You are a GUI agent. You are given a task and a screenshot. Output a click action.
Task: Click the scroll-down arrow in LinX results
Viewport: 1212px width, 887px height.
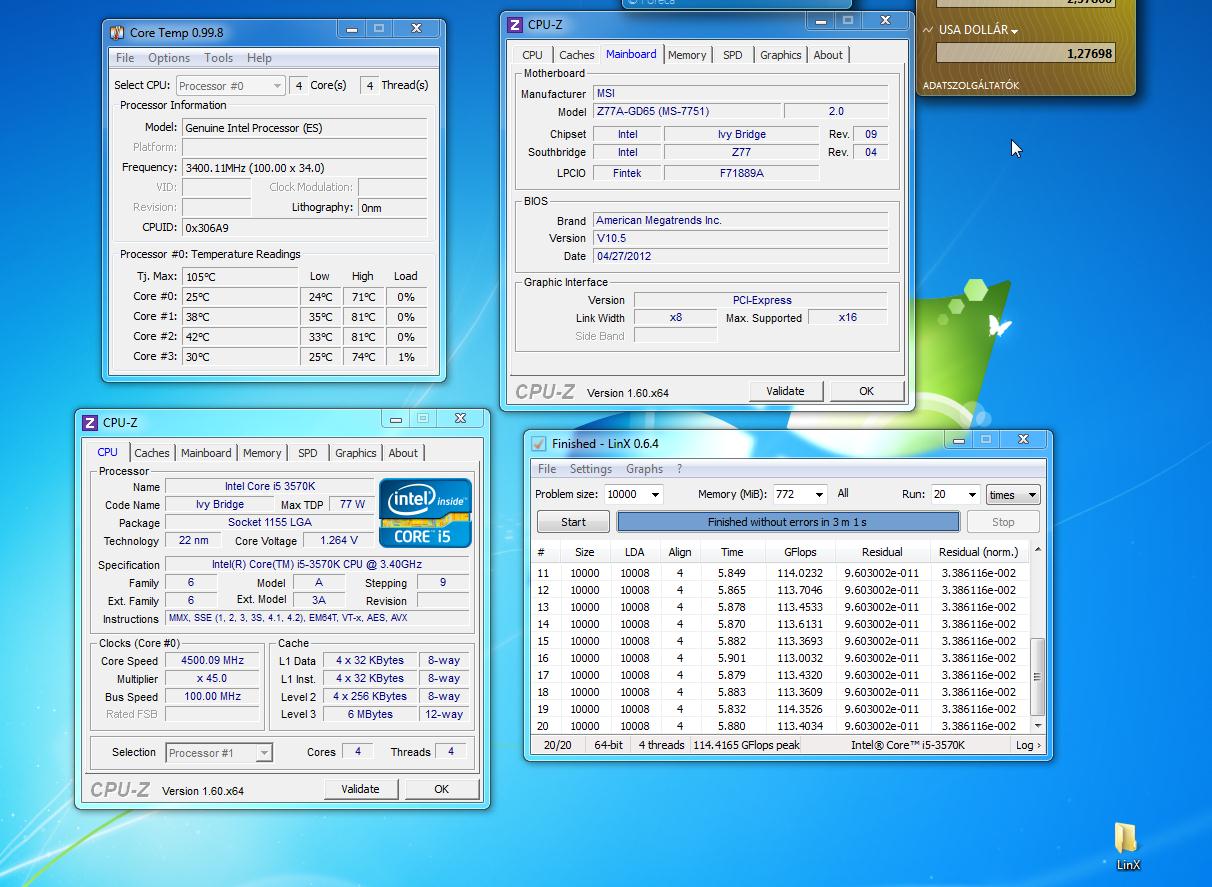1037,726
